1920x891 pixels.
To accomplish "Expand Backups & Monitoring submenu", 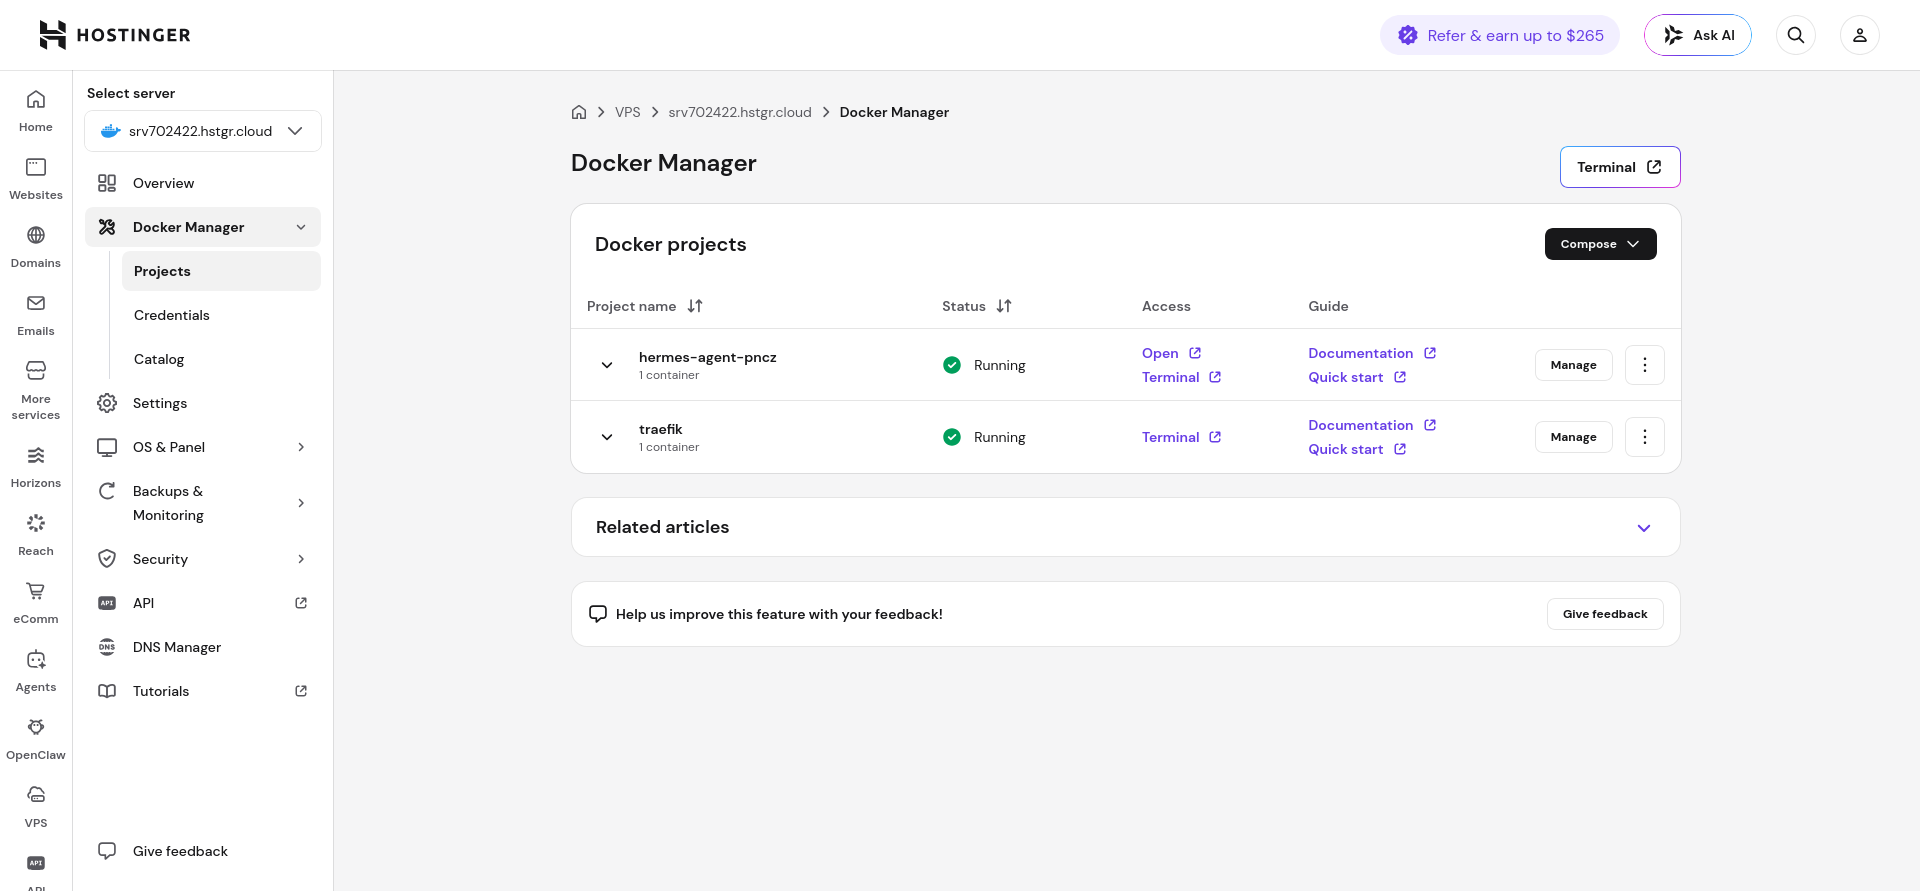I will pos(301,503).
